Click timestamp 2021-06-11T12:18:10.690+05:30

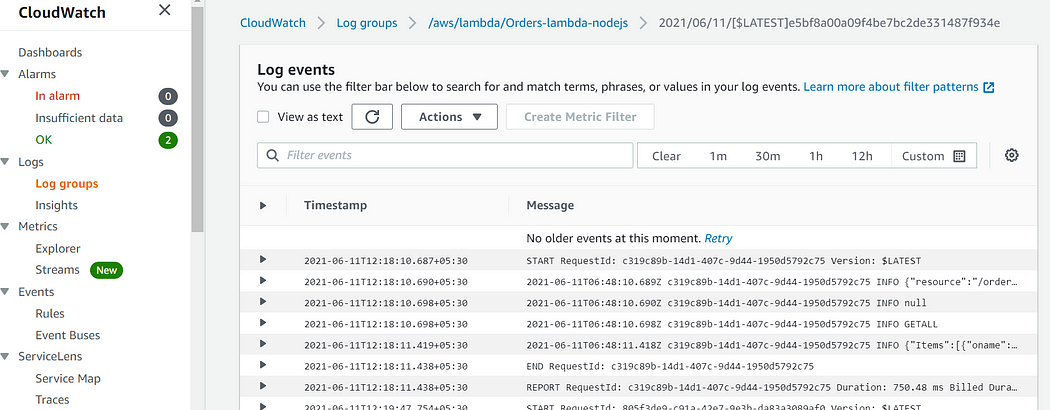[386, 281]
